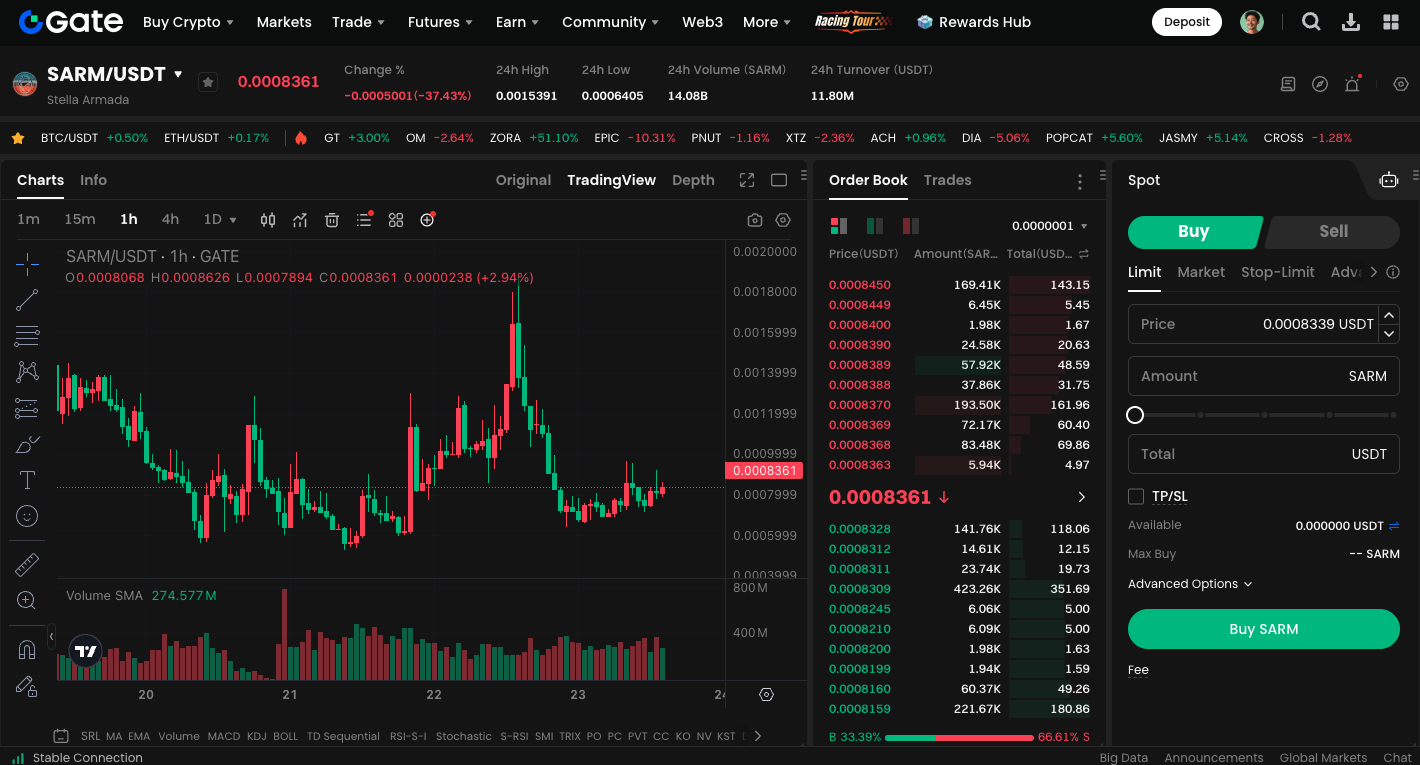Open the emoji icons tool

point(27,516)
